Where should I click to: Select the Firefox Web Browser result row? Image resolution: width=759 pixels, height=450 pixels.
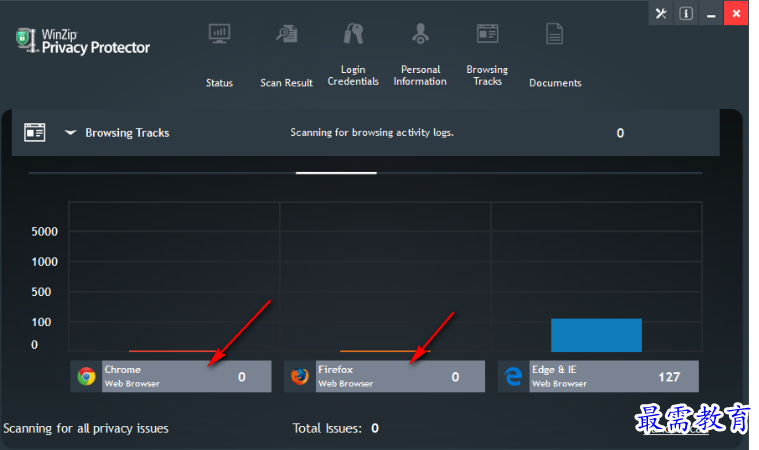pyautogui.click(x=385, y=377)
